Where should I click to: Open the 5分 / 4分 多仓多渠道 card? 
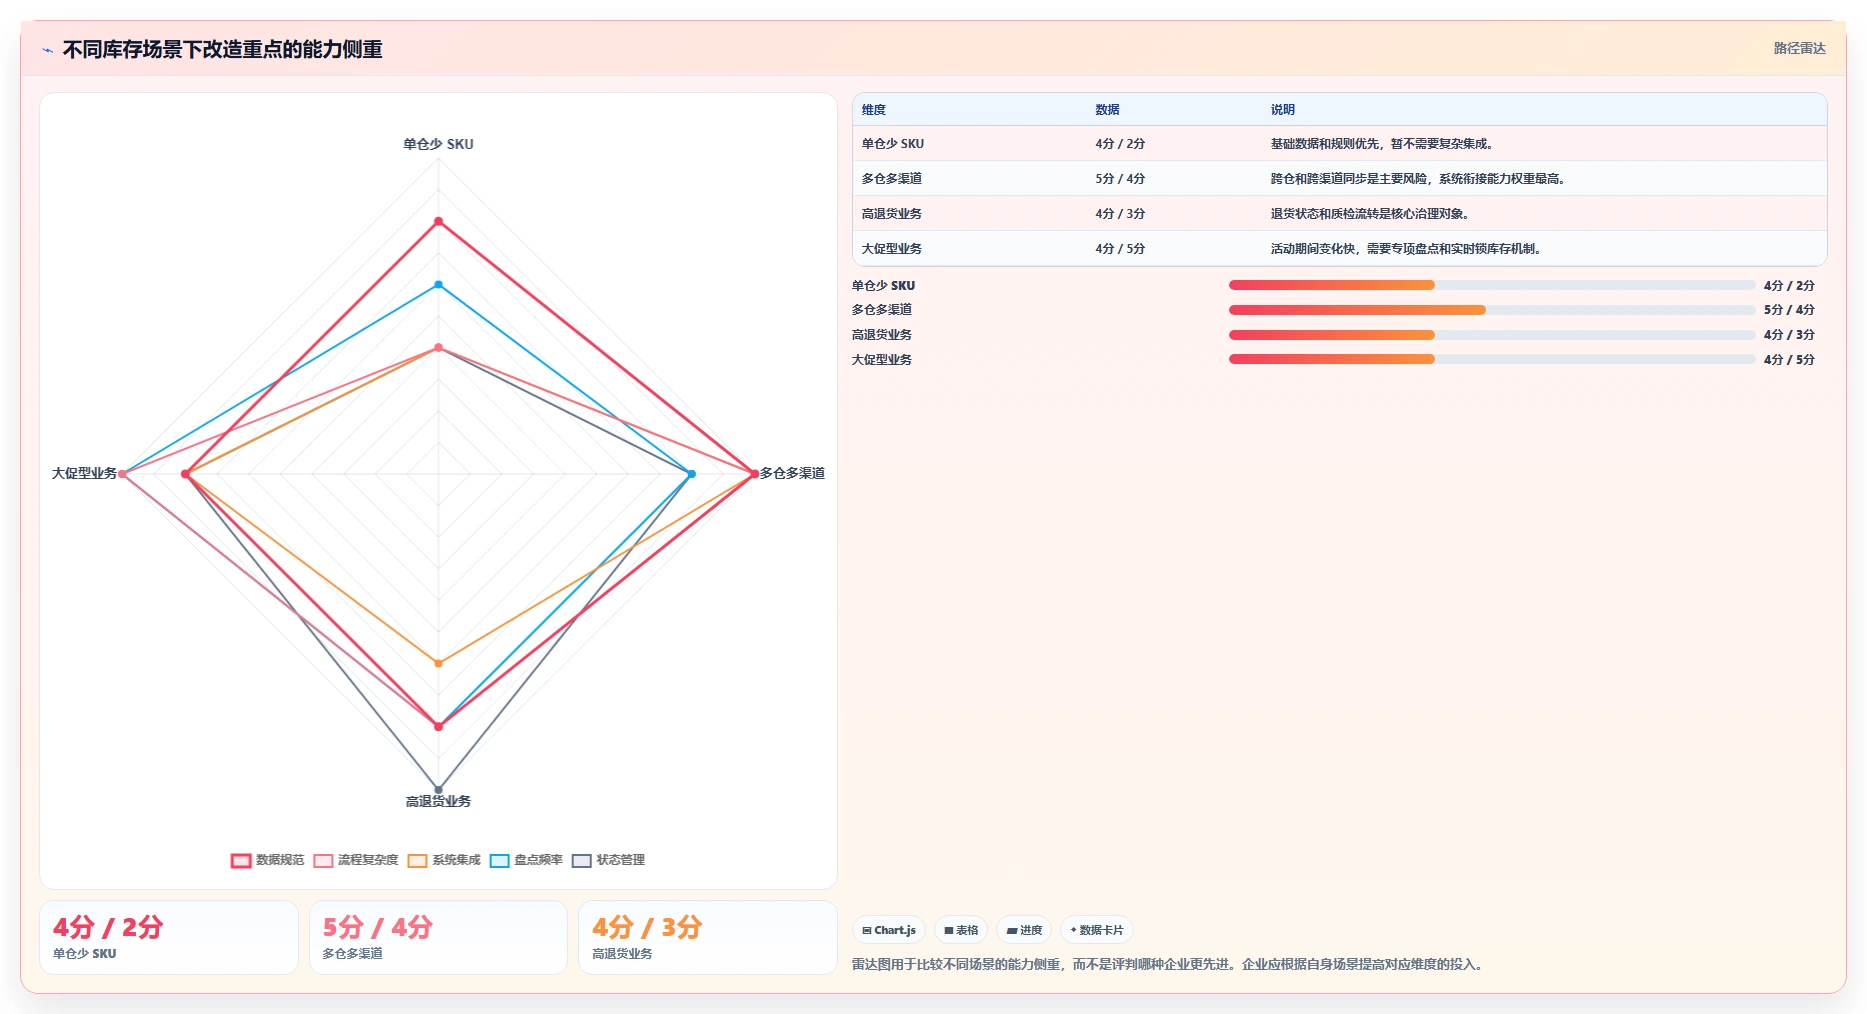pos(438,938)
